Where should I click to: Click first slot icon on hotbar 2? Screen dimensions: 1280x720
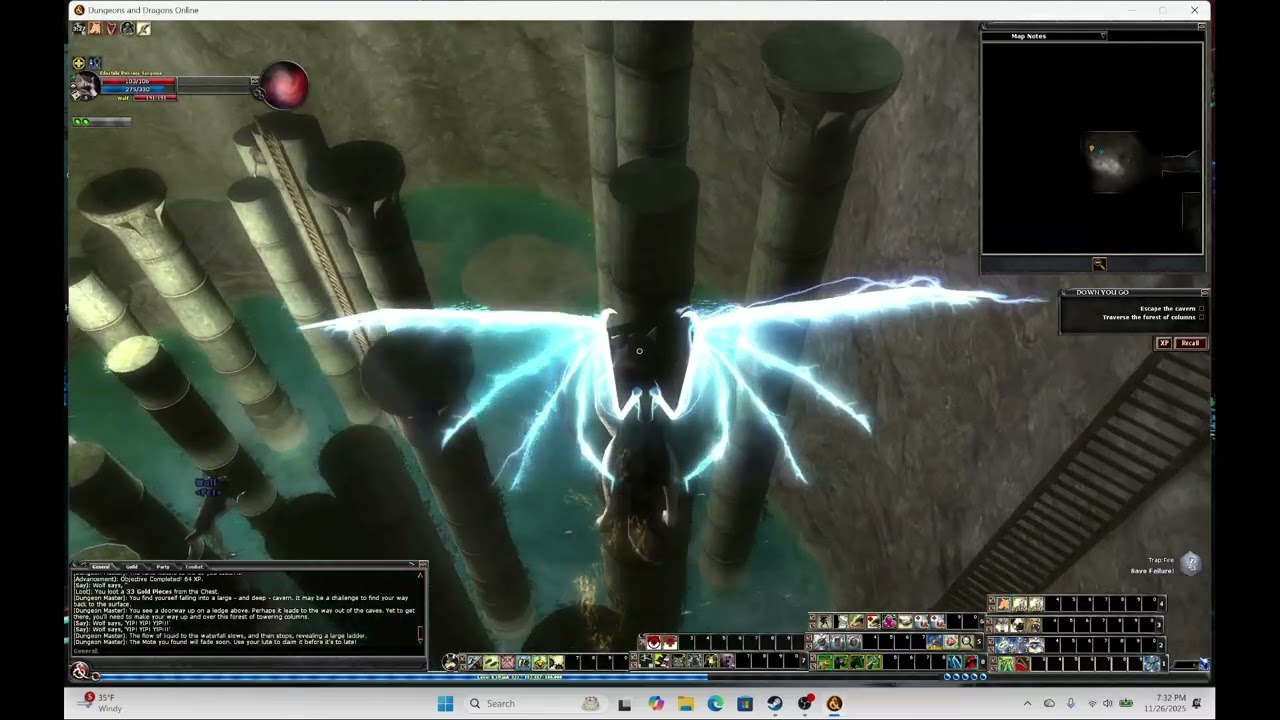[1002, 645]
